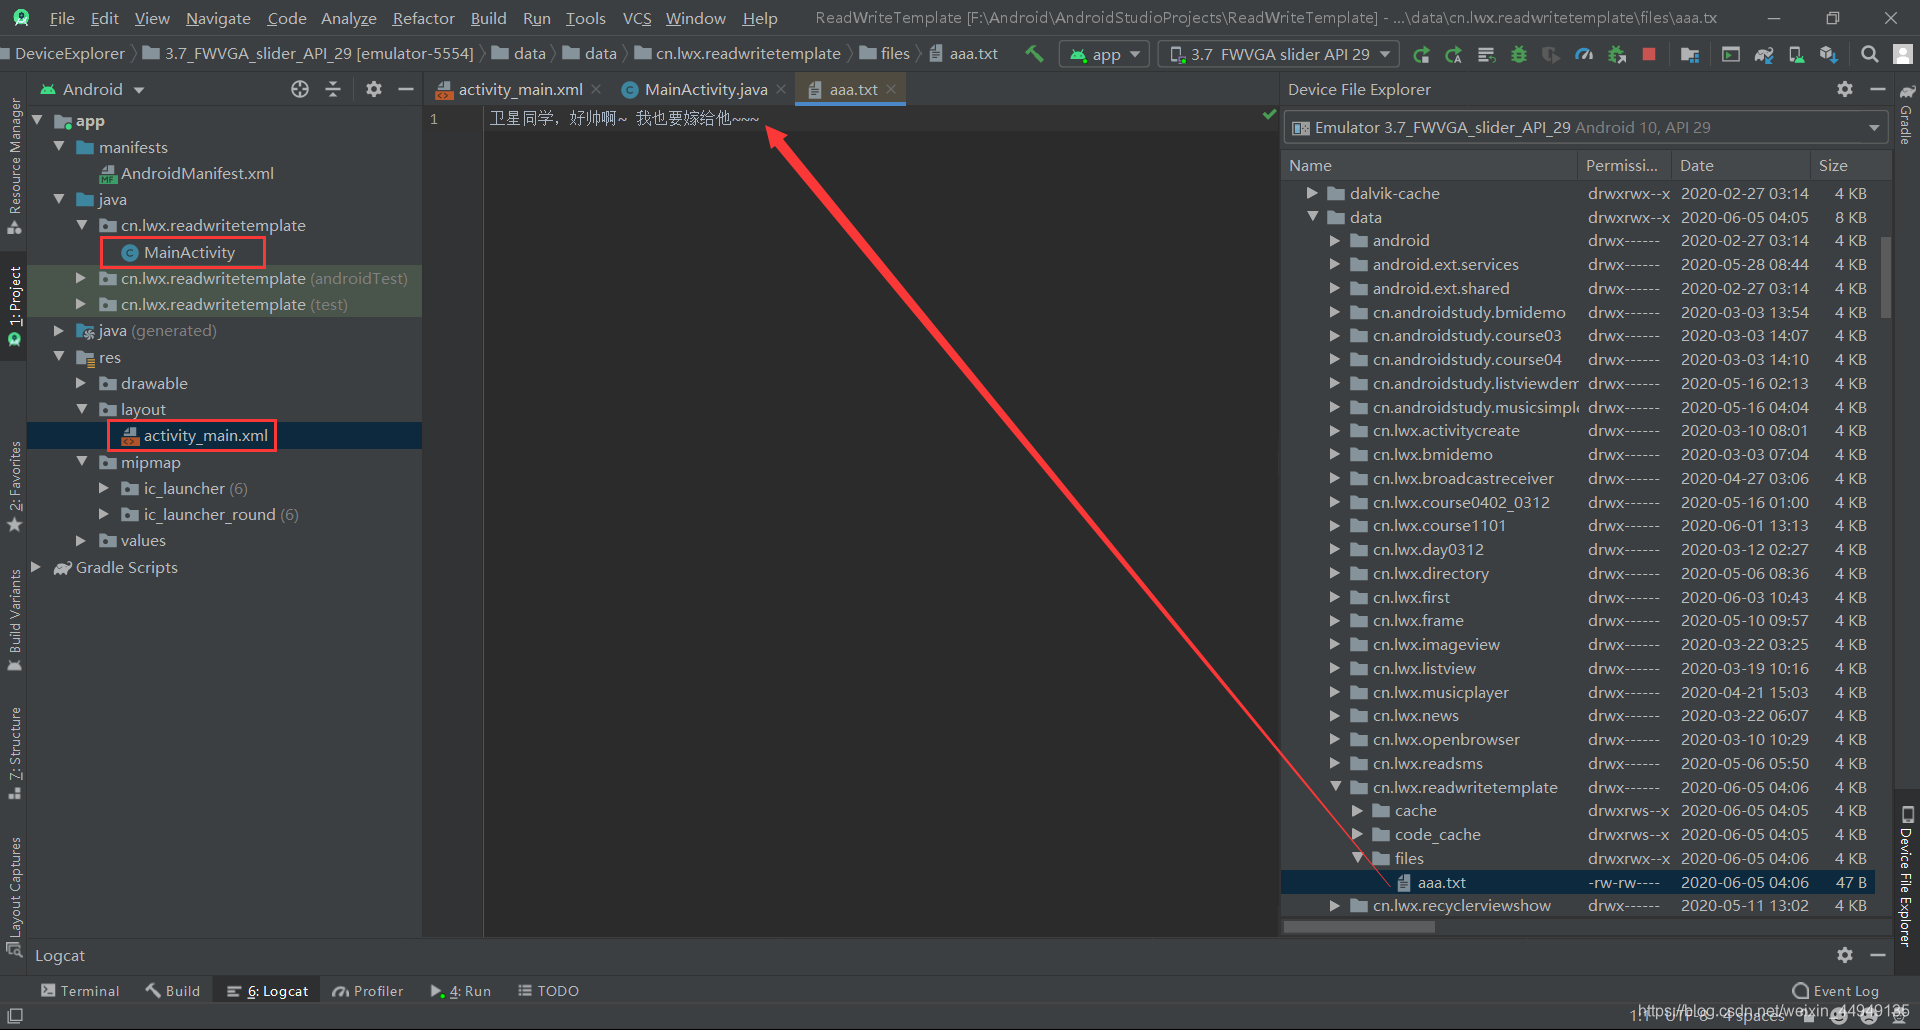The width and height of the screenshot is (1920, 1030).
Task: Hide the Device File Explorer panel
Action: [1880, 89]
